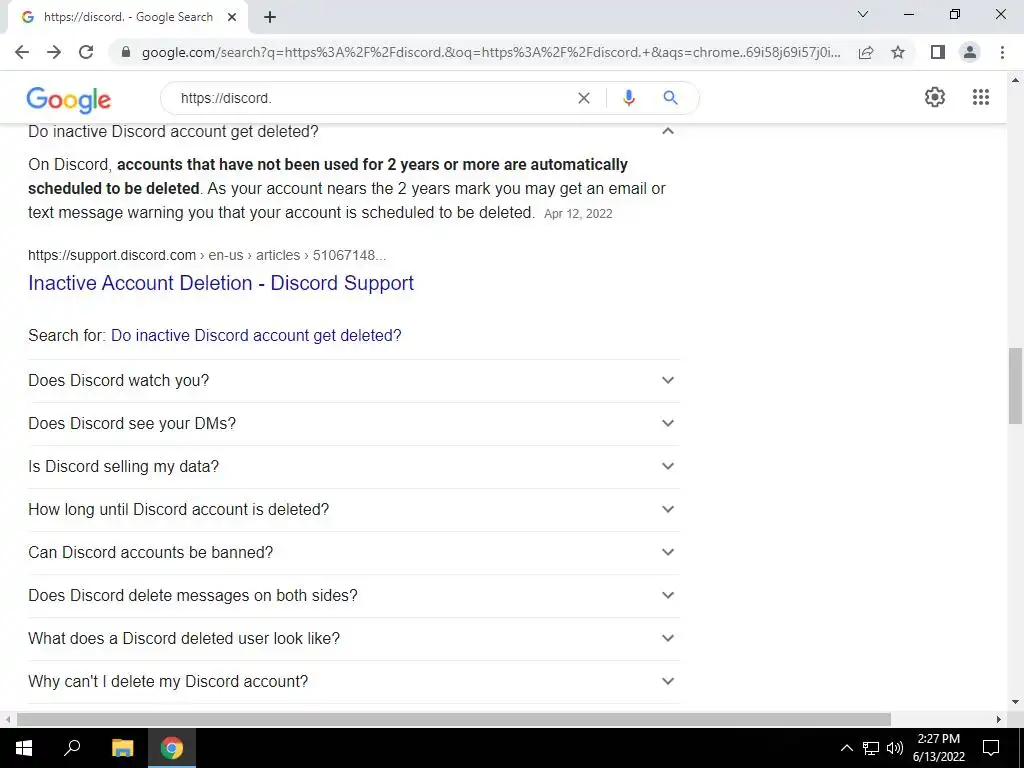Open 'Inactive Account Deletion - Discord Support' result
The height and width of the screenshot is (768, 1024).
point(221,283)
